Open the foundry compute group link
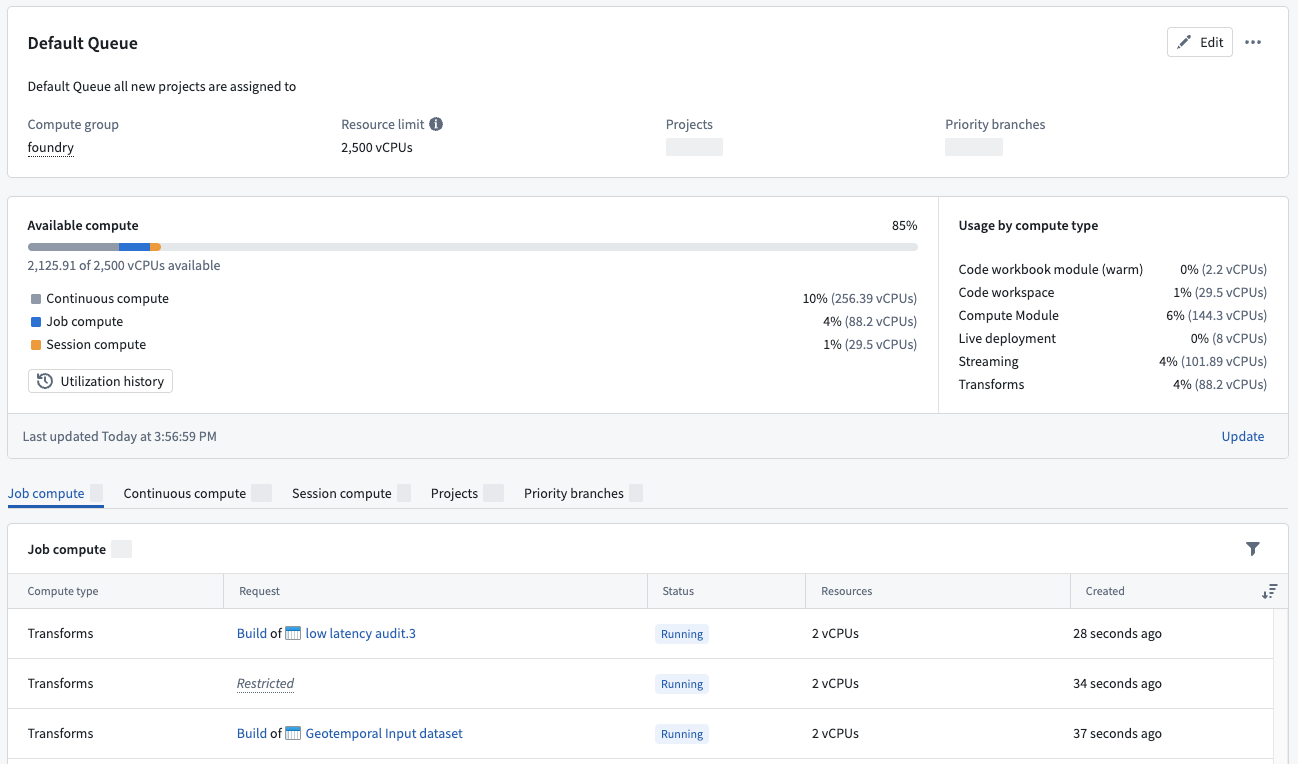 point(51,147)
